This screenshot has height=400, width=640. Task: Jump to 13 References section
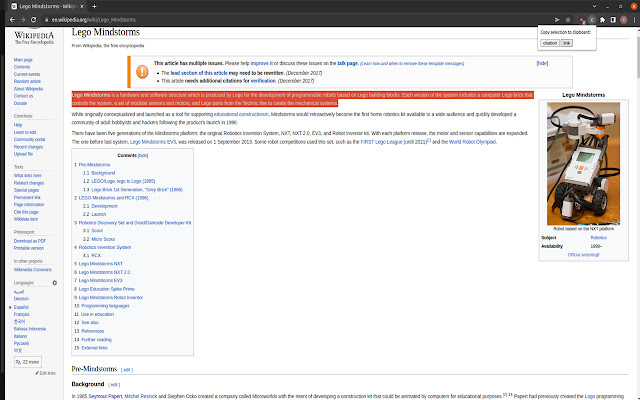click(x=89, y=331)
